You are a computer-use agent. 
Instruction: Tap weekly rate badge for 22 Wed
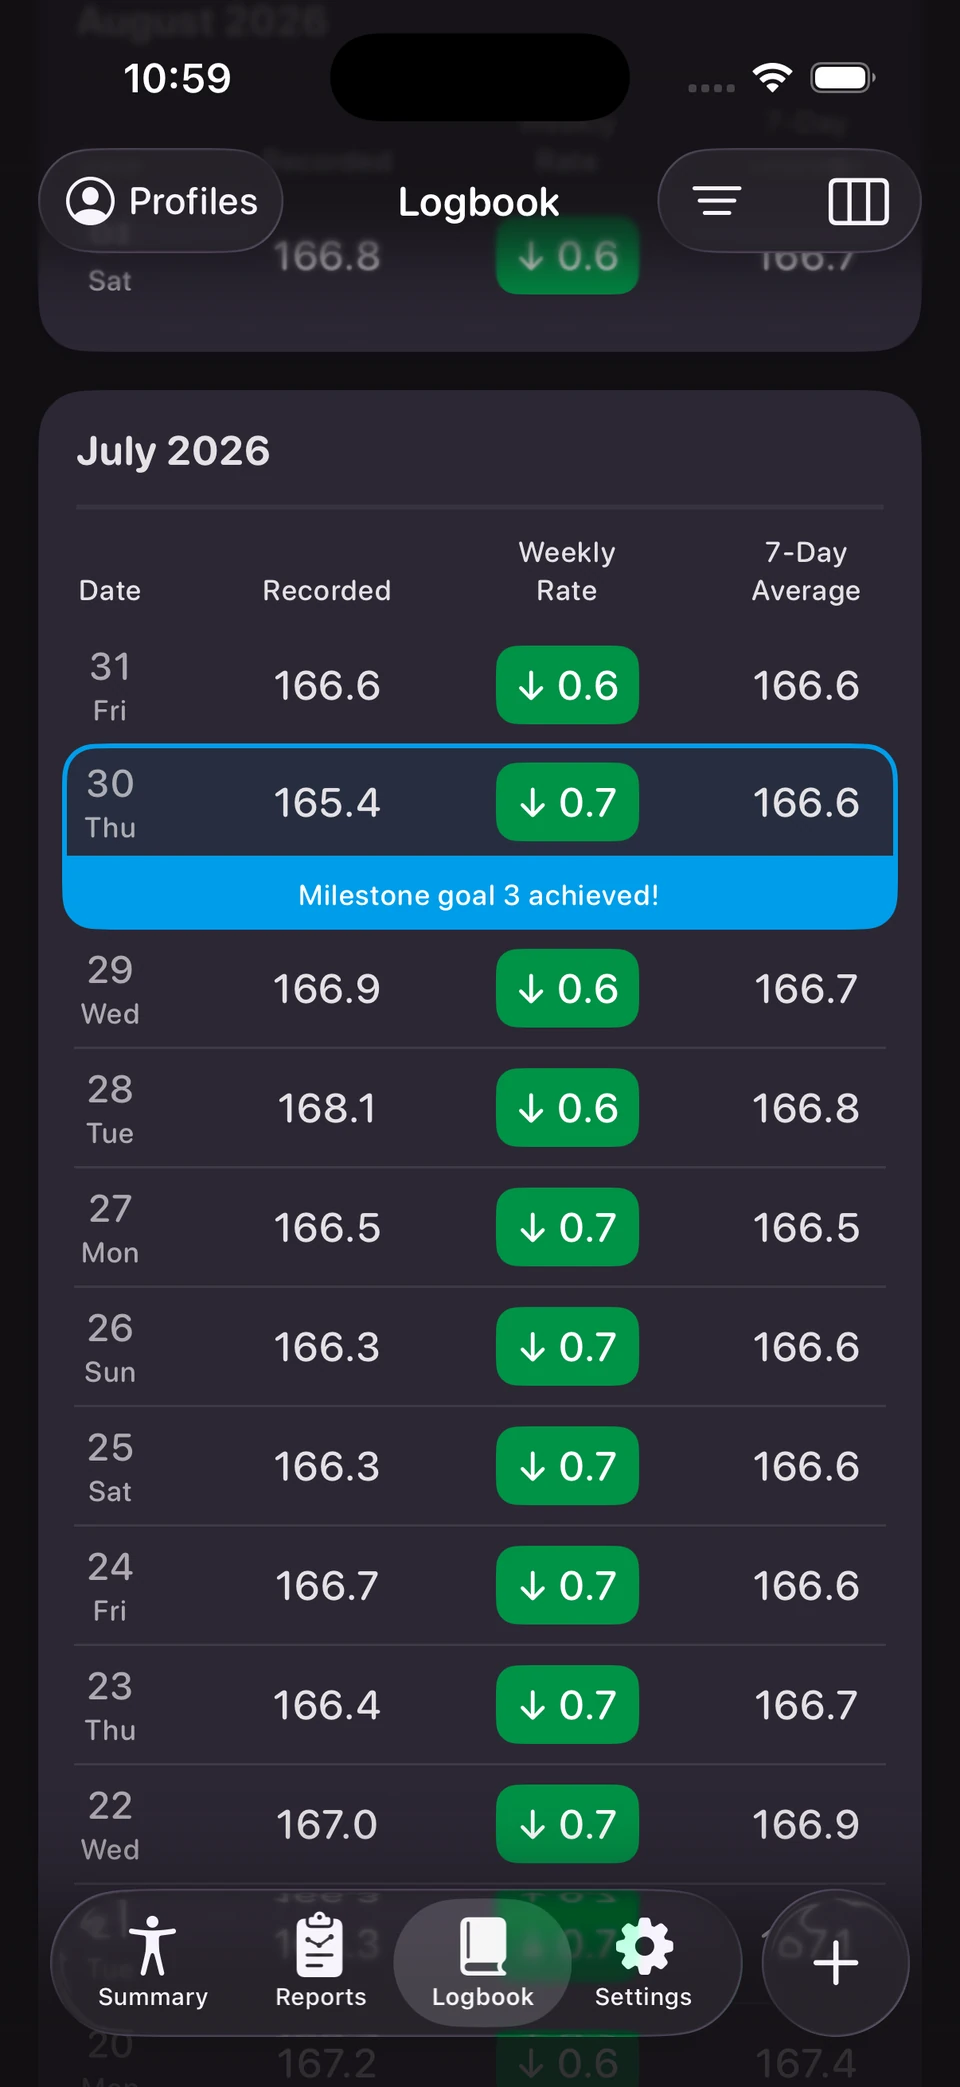pos(567,1824)
